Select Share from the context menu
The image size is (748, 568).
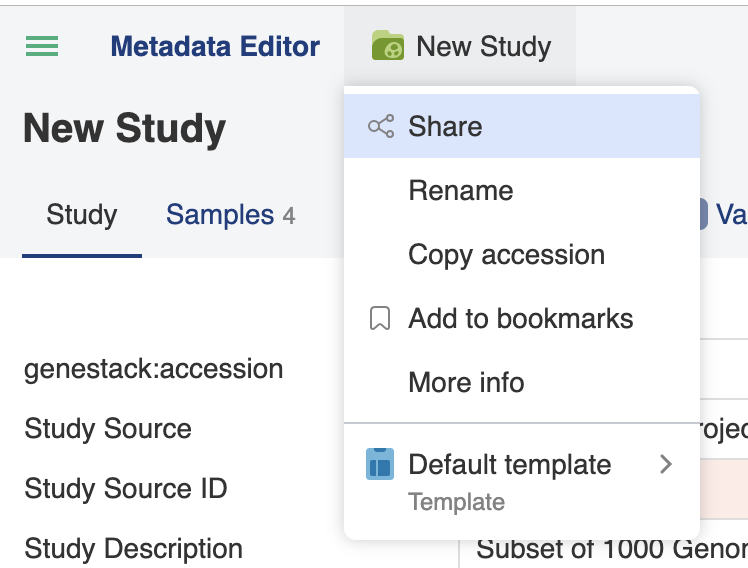tap(522, 126)
